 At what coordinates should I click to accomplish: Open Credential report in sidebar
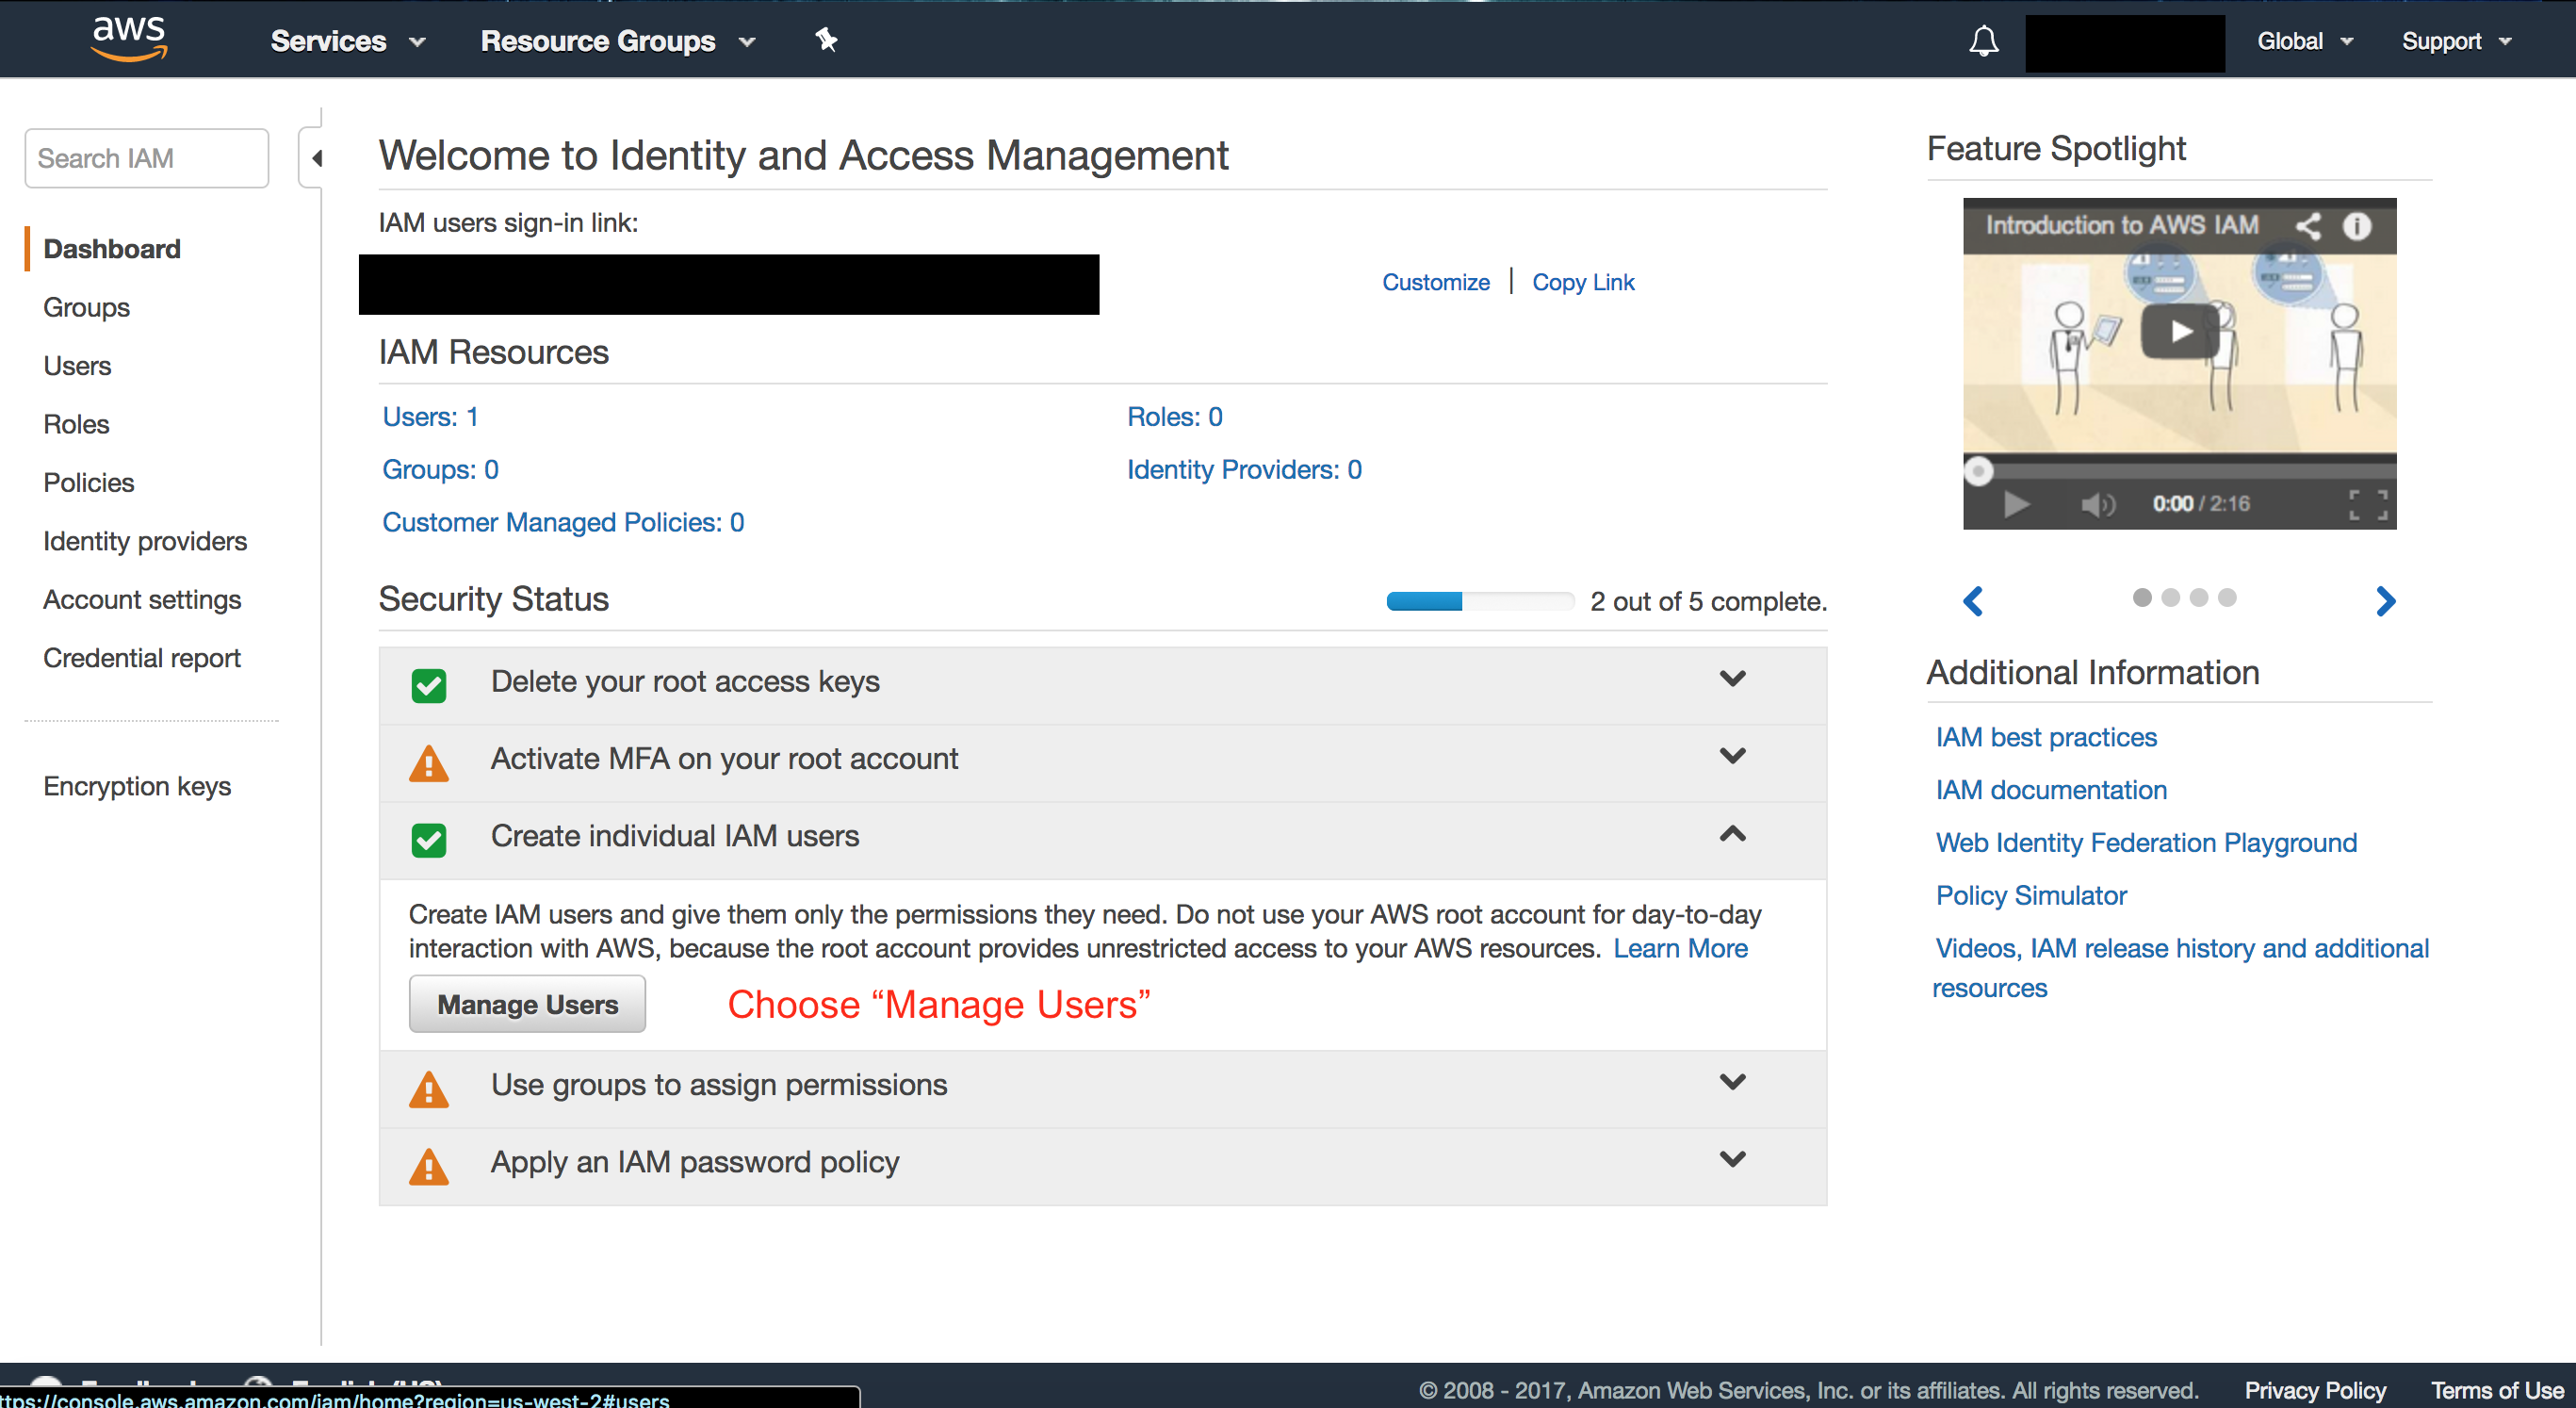tap(142, 658)
